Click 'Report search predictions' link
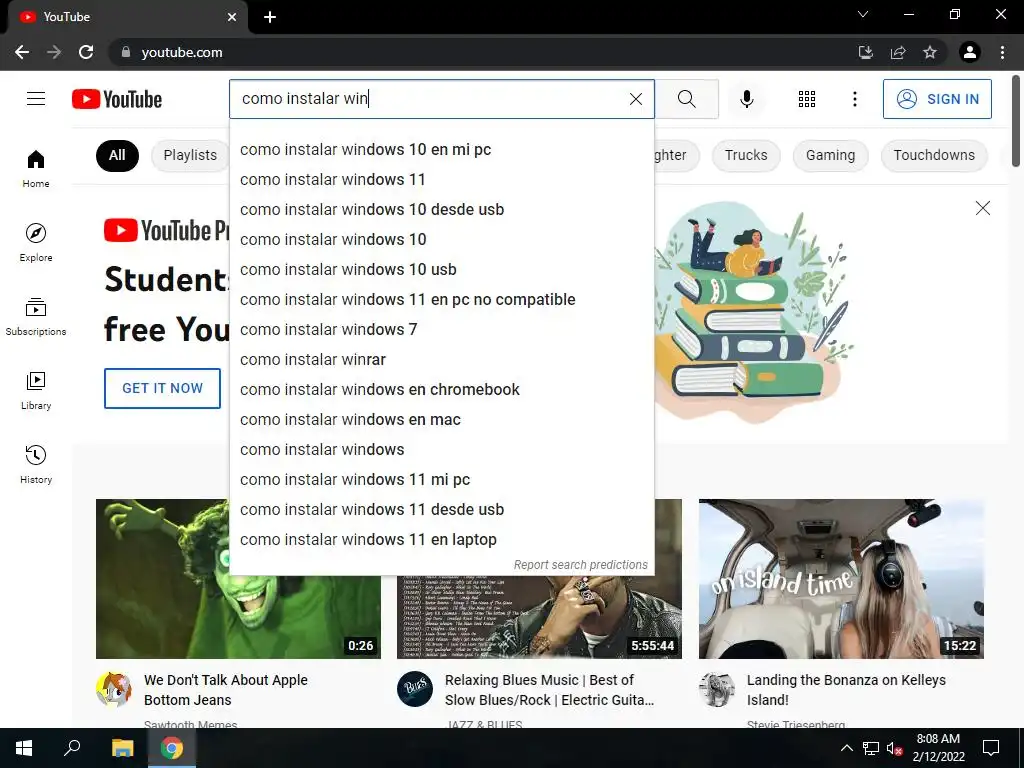Screen dimensions: 1024x768 581,565
